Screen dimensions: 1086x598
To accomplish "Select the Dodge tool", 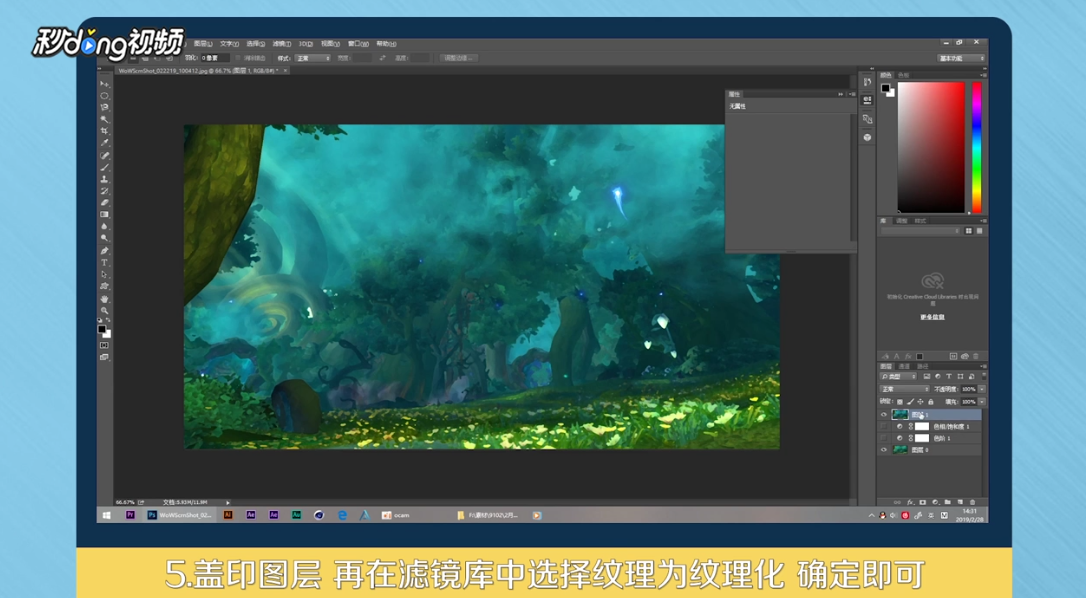I will [105, 238].
